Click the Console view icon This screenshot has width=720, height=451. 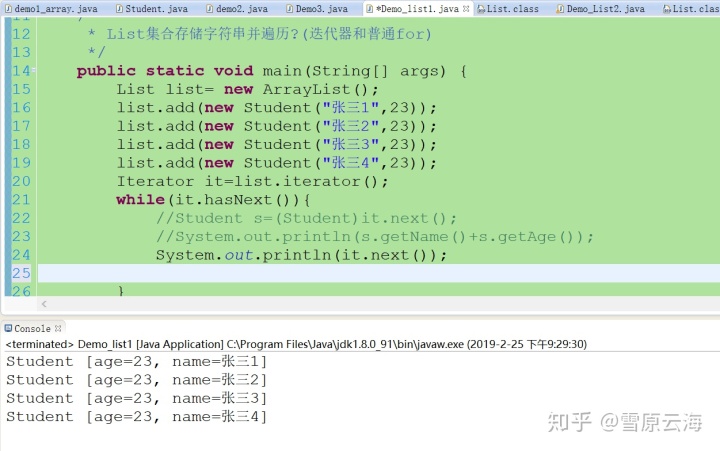tap(8, 328)
